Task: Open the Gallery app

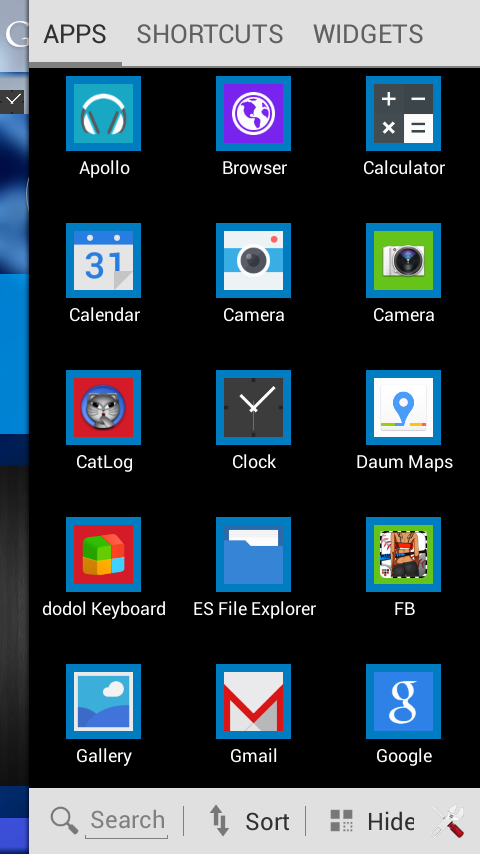Action: [x=104, y=702]
